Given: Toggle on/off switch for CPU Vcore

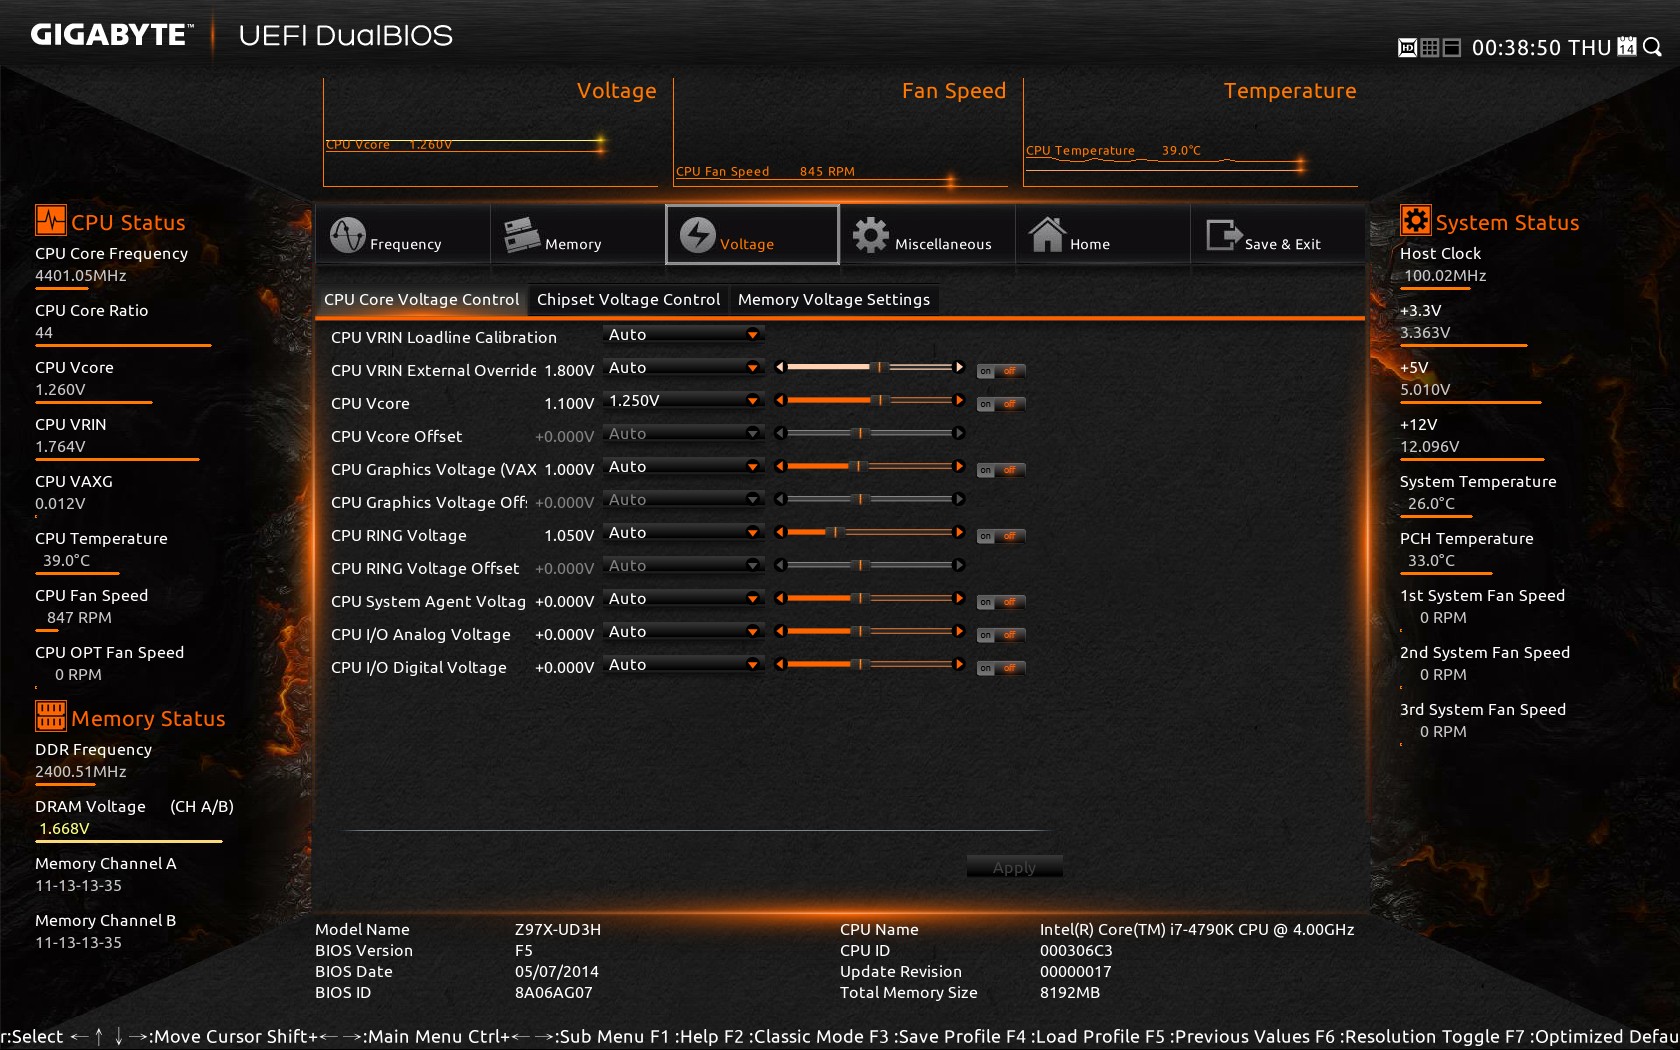Looking at the screenshot, I should coord(1001,404).
